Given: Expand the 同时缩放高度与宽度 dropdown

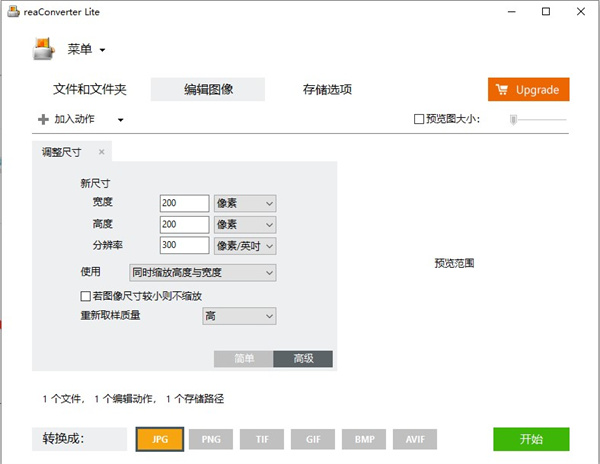Looking at the screenshot, I should click(203, 272).
